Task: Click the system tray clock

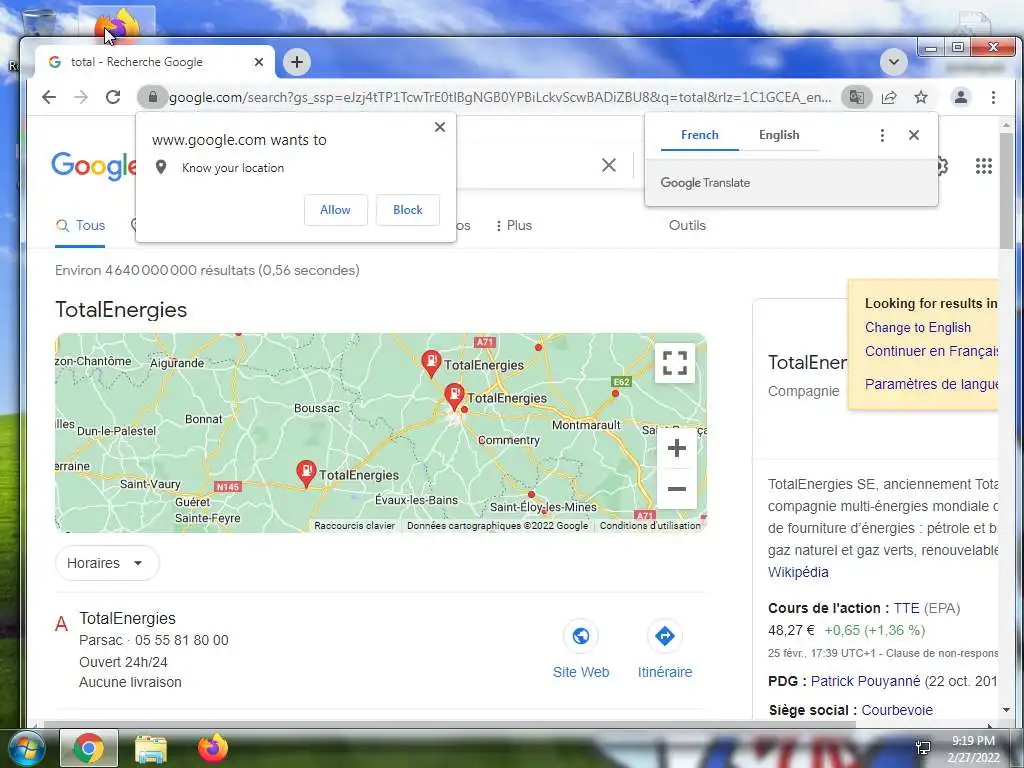Action: [973, 749]
